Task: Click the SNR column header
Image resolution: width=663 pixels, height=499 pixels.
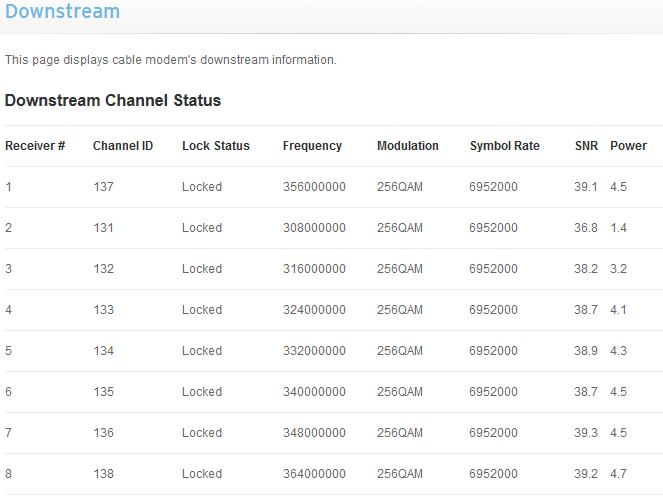Action: click(586, 146)
